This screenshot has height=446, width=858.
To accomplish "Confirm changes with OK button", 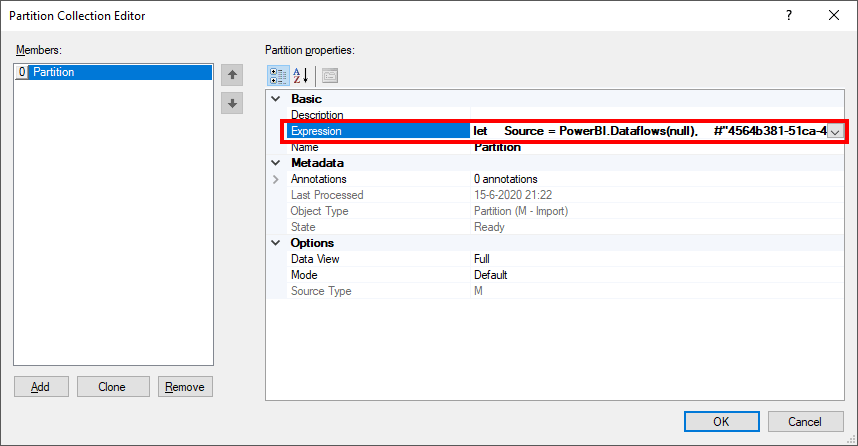I will coord(721,422).
